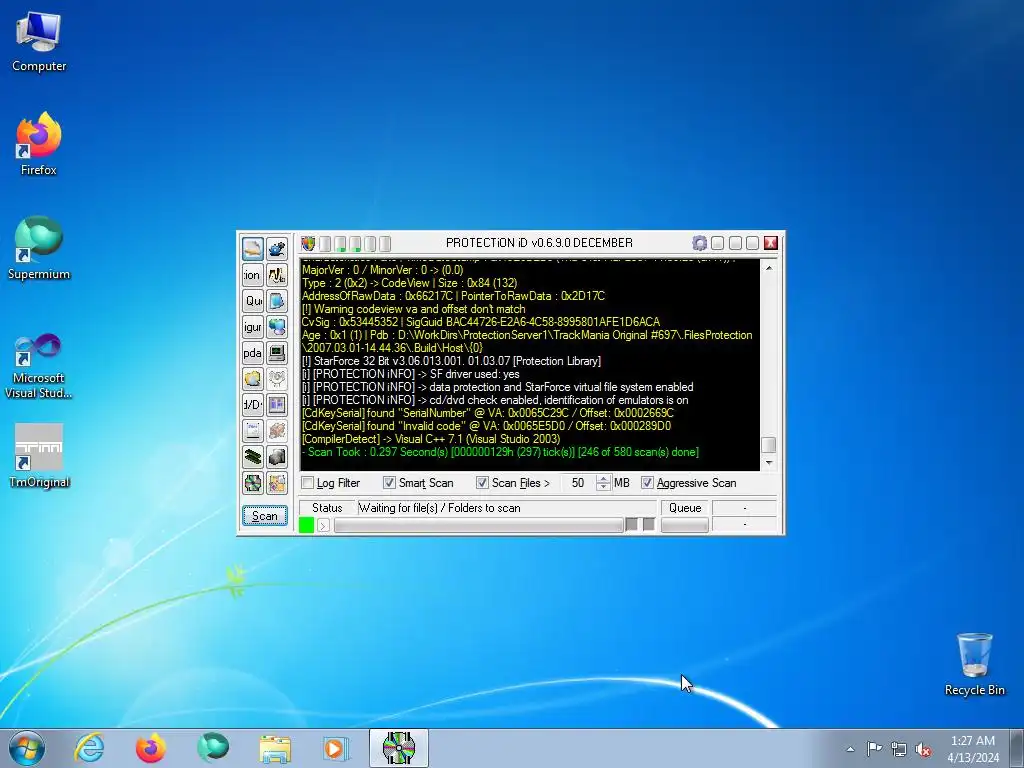Click the white notepad icon in the sidebar

tap(253, 431)
